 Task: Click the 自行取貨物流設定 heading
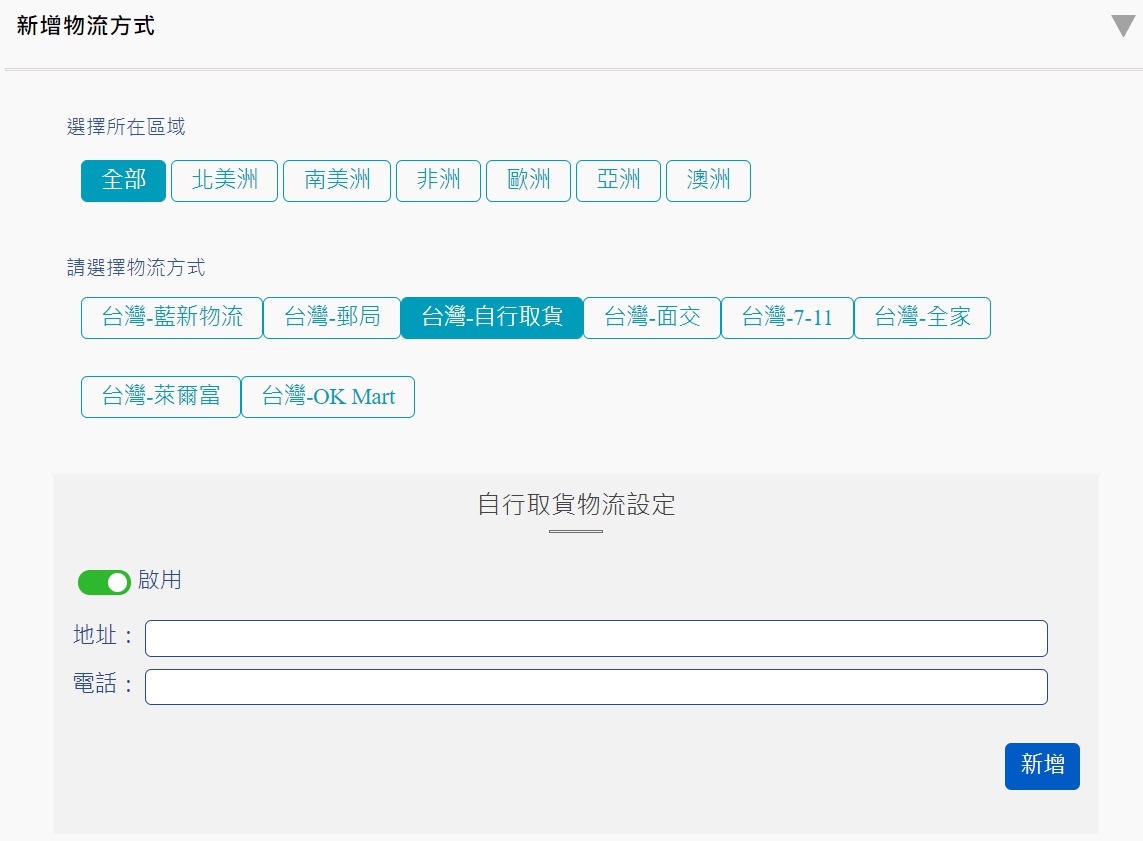pyautogui.click(x=576, y=504)
